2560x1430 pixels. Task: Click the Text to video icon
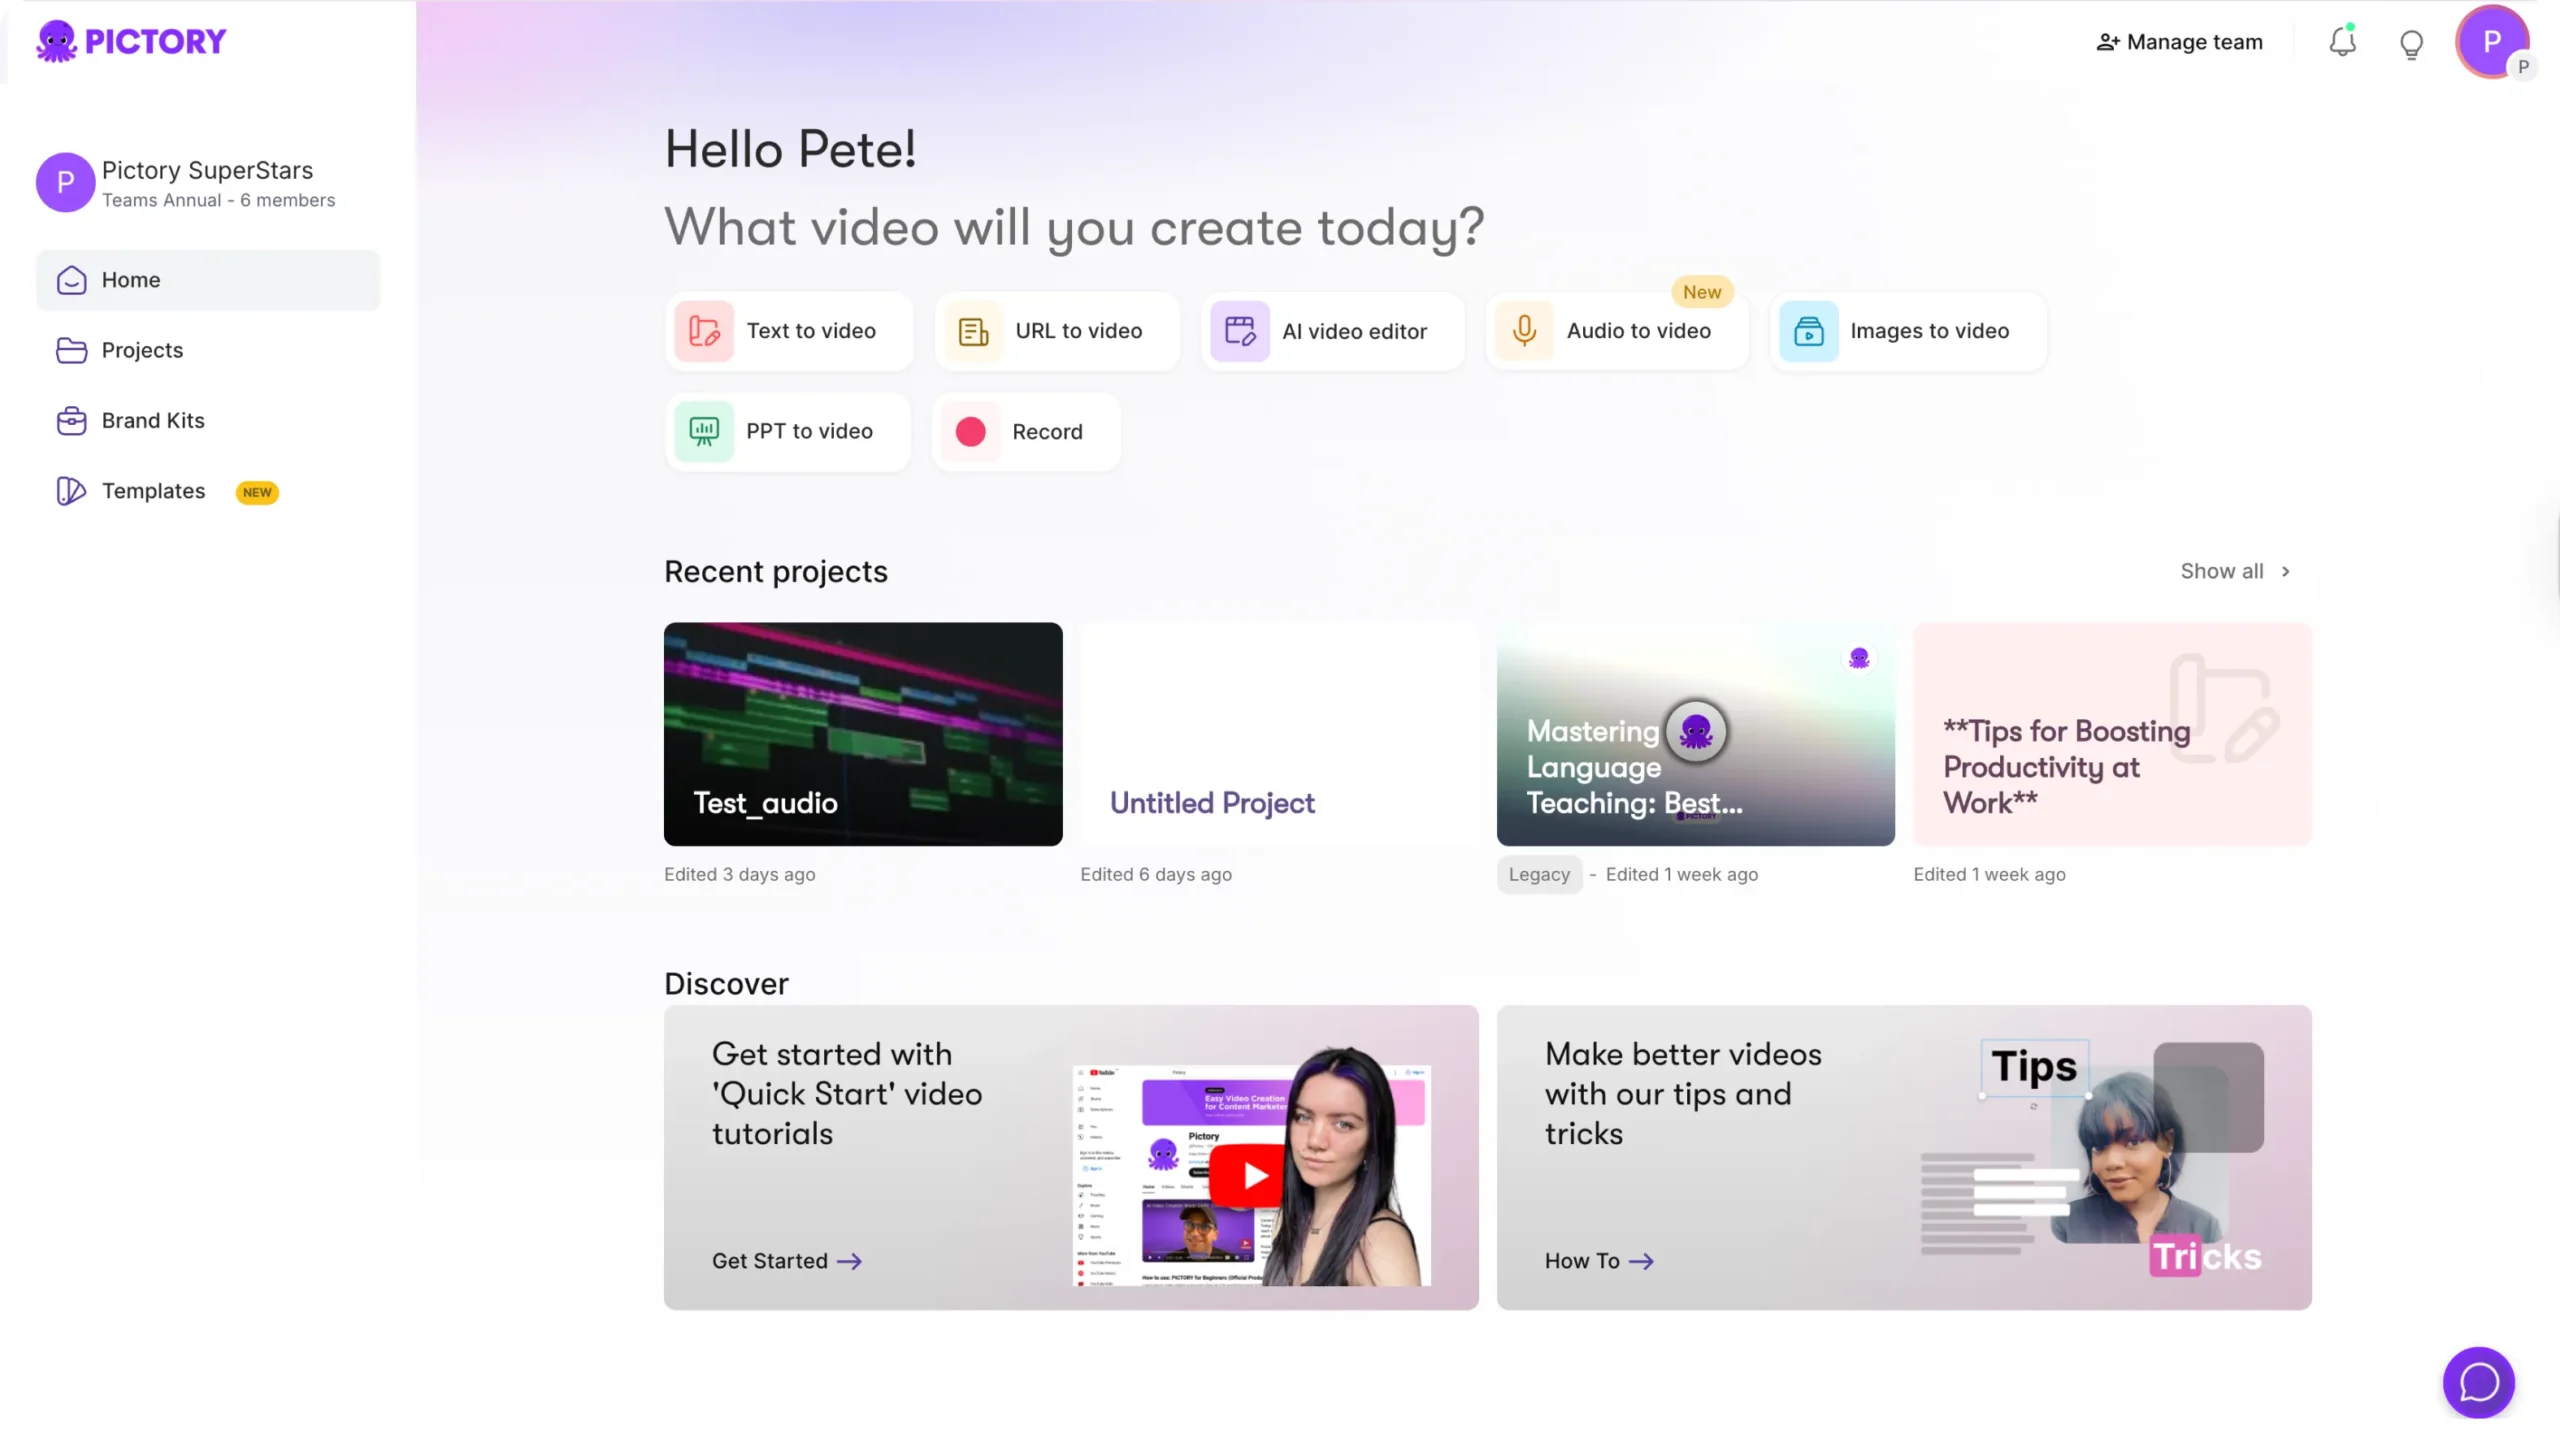click(x=704, y=331)
